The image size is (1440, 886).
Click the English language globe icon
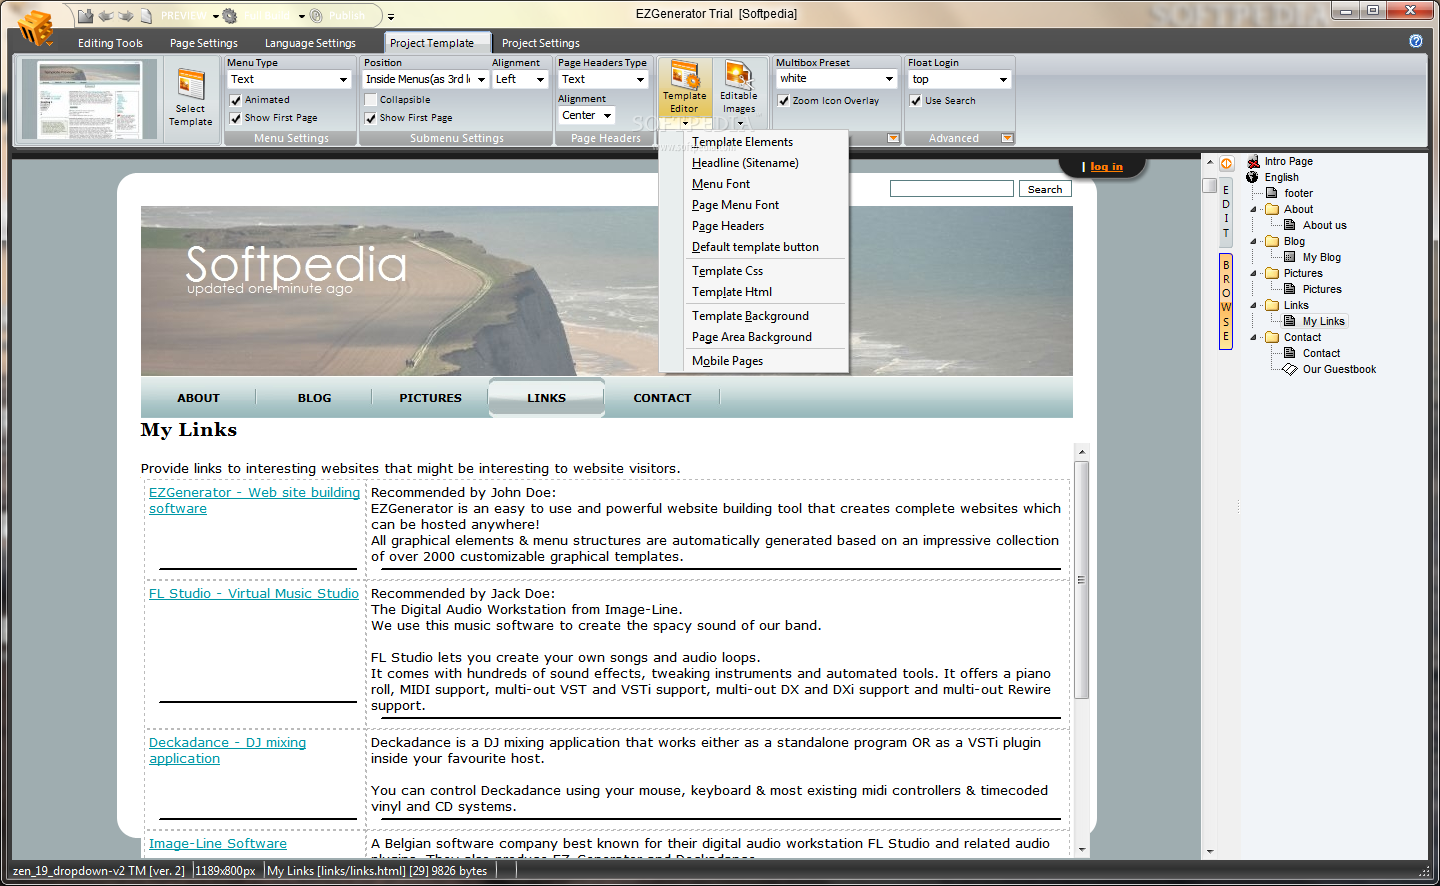tap(1253, 177)
